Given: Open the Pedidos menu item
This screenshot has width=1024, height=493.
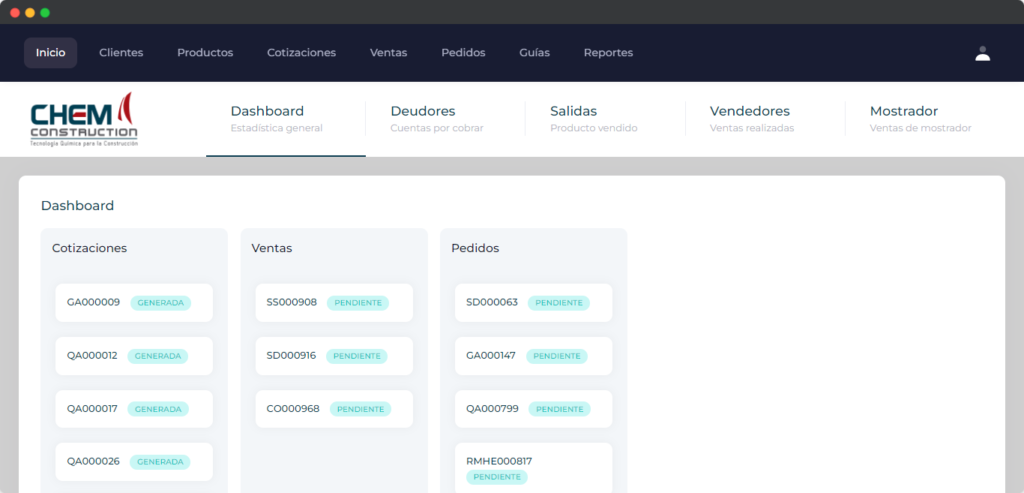Looking at the screenshot, I should pyautogui.click(x=463, y=53).
